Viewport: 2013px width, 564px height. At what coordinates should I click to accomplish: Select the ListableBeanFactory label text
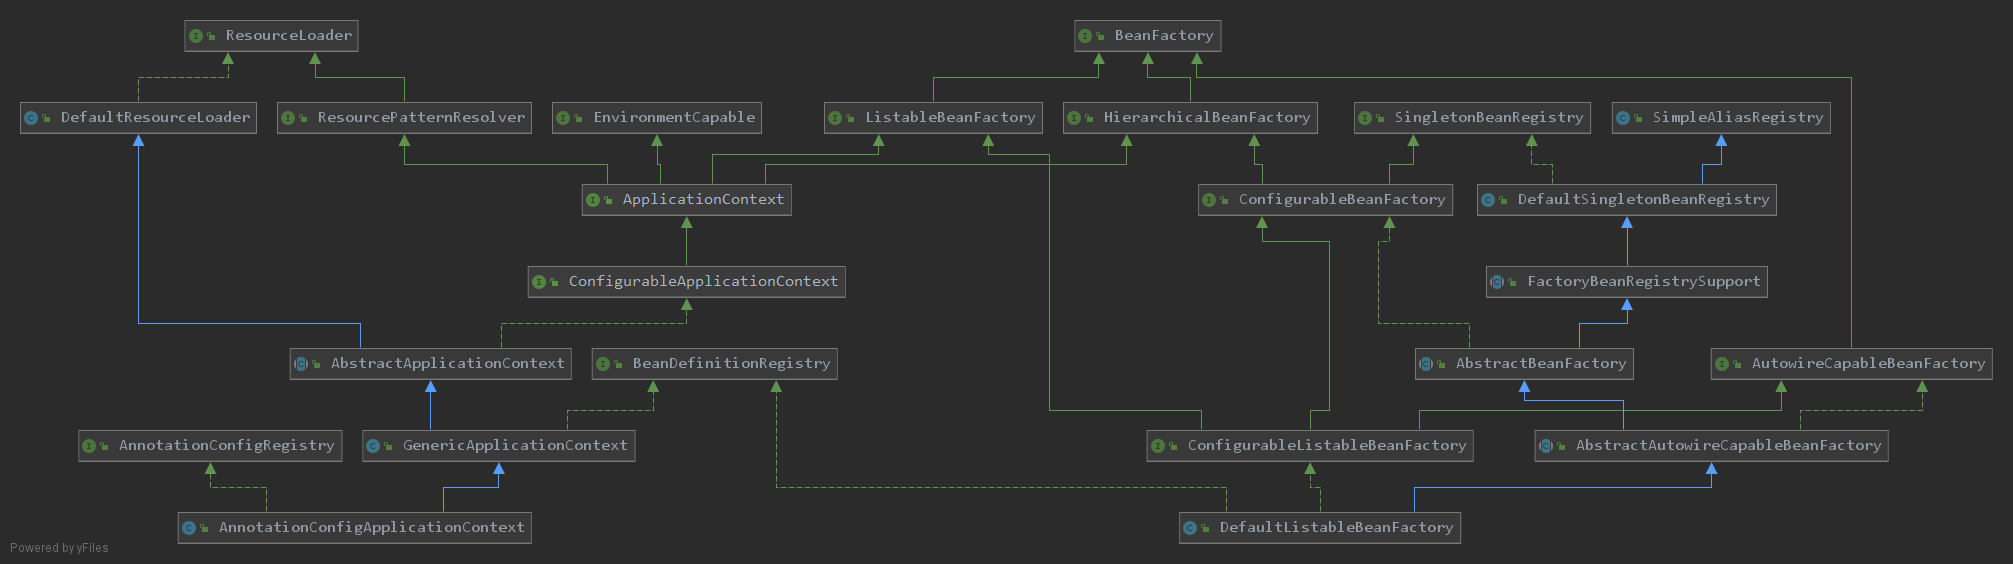(950, 118)
